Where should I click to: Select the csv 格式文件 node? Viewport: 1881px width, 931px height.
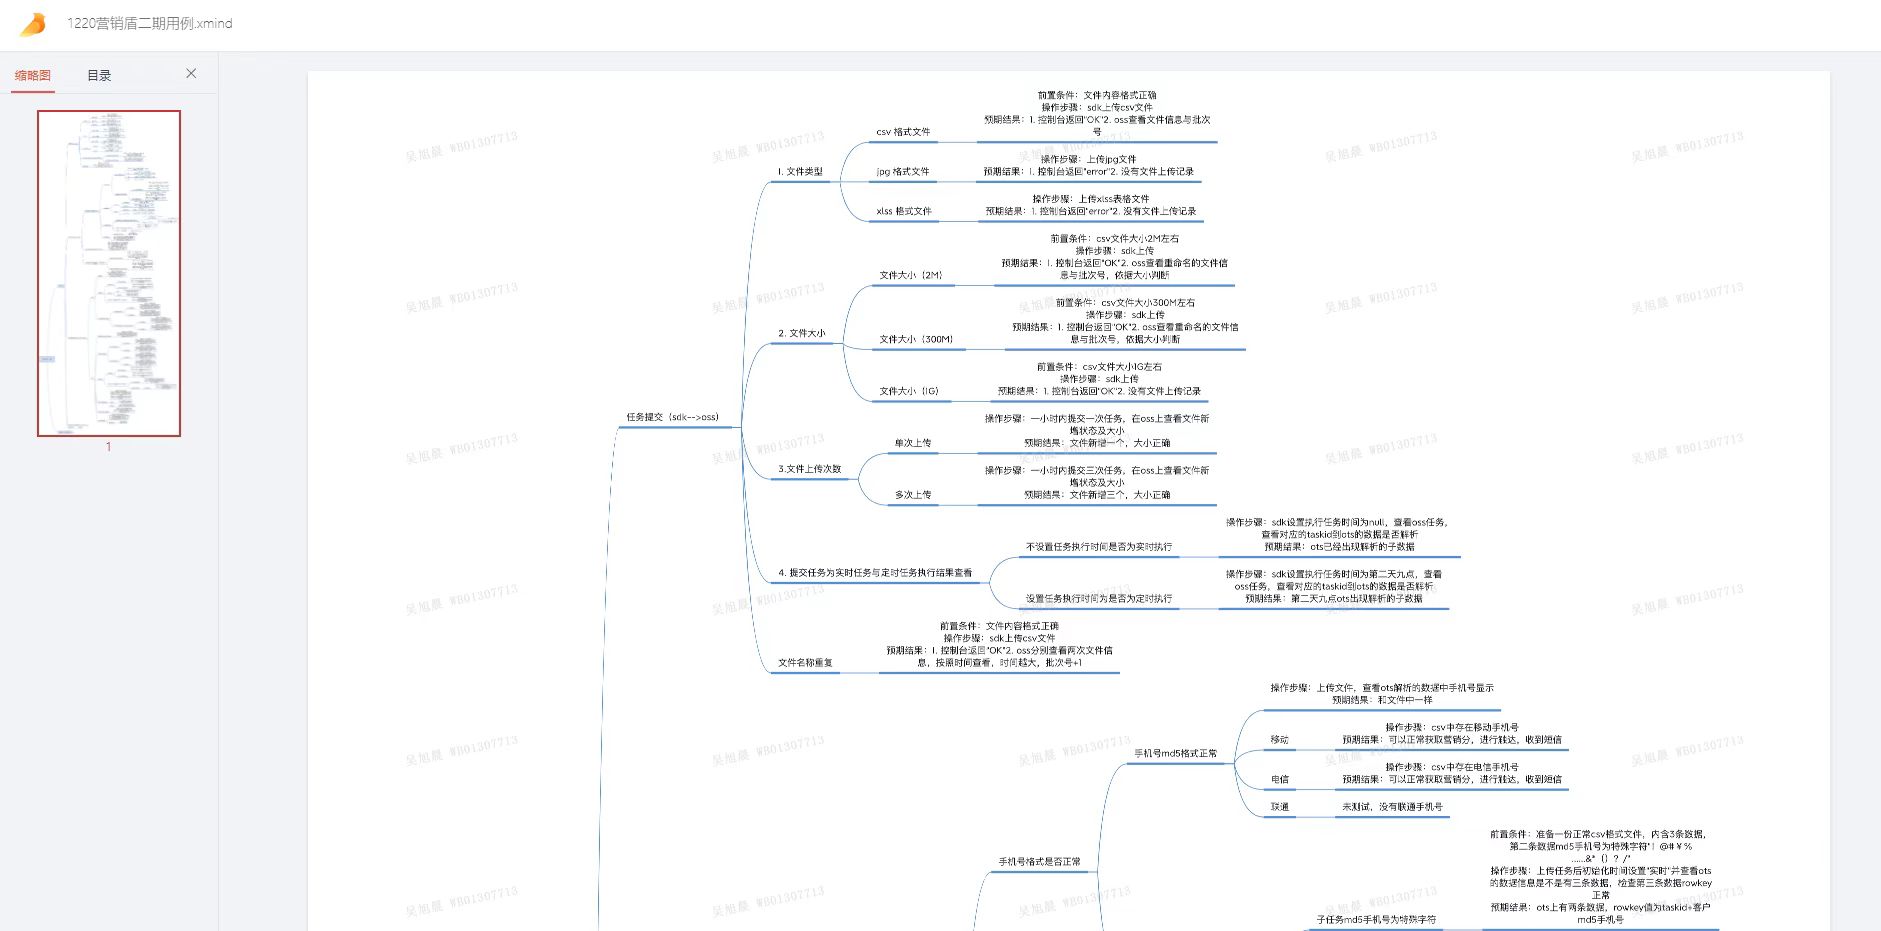(x=903, y=131)
